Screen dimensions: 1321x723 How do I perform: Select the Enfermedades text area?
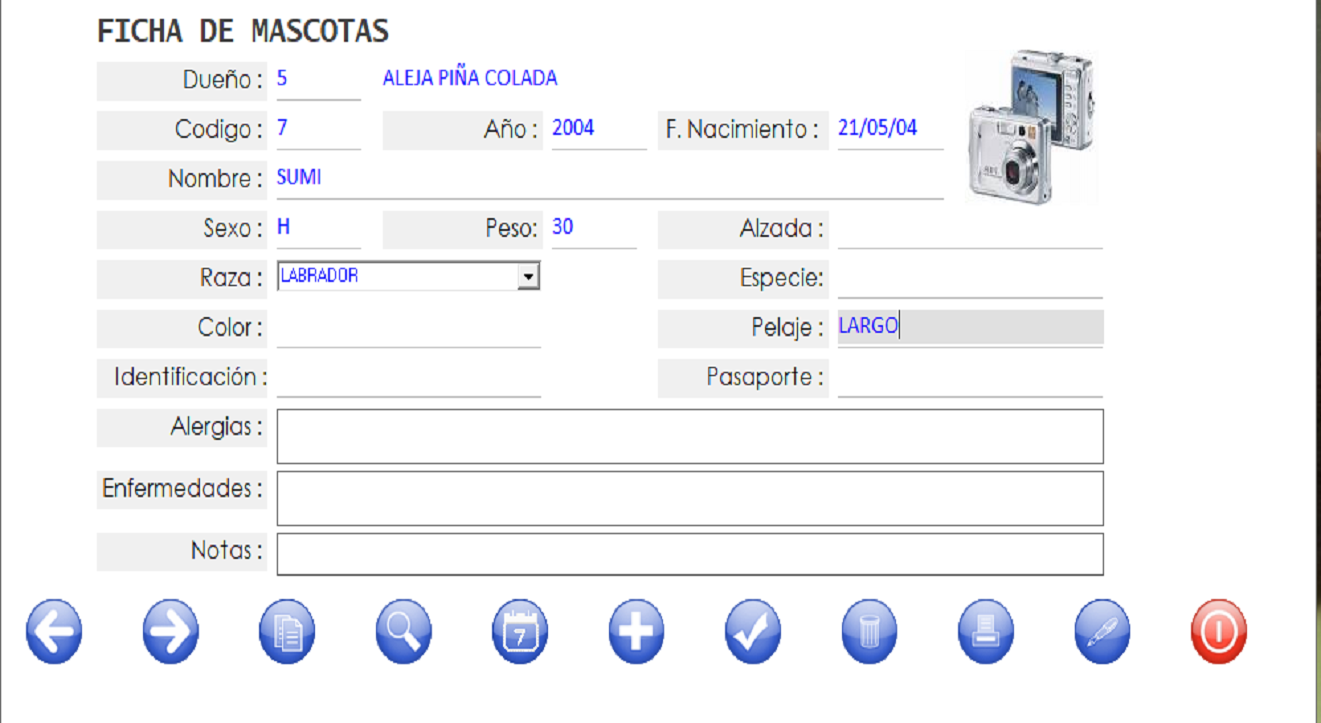689,498
